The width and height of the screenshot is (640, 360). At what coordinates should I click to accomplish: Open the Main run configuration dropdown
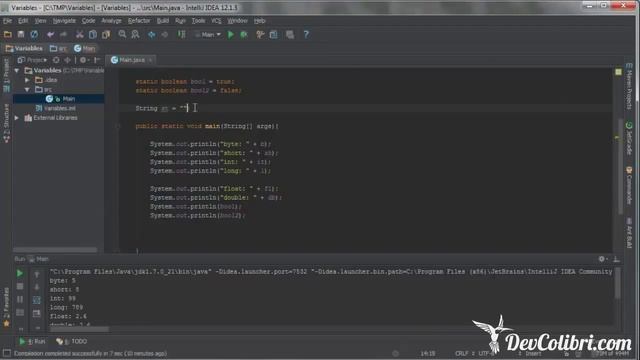208,35
